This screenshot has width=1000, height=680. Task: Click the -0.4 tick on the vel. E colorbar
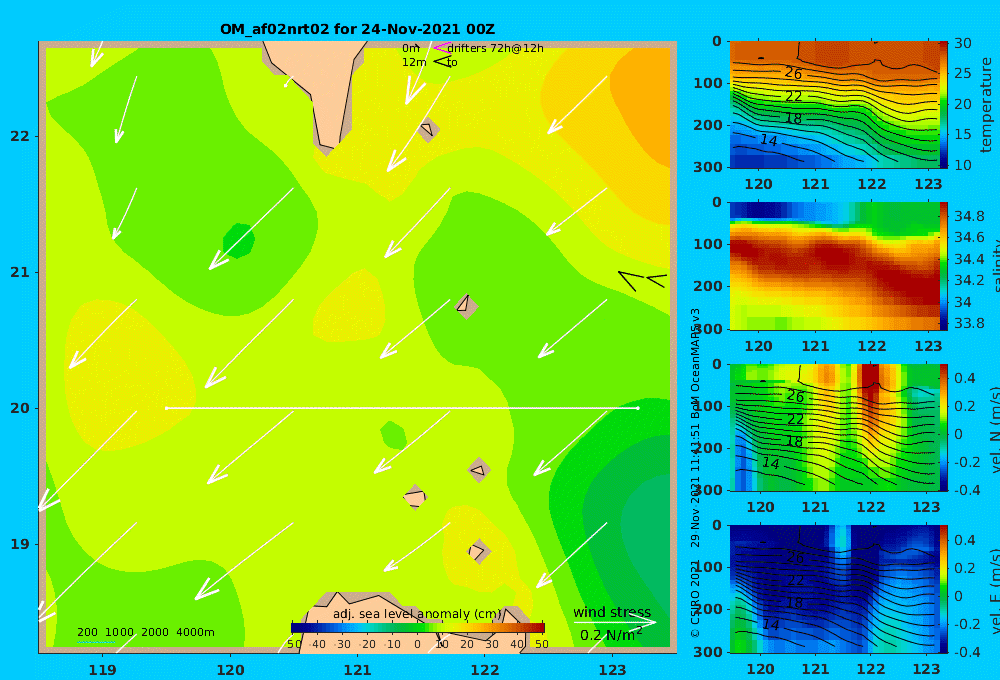click(967, 651)
